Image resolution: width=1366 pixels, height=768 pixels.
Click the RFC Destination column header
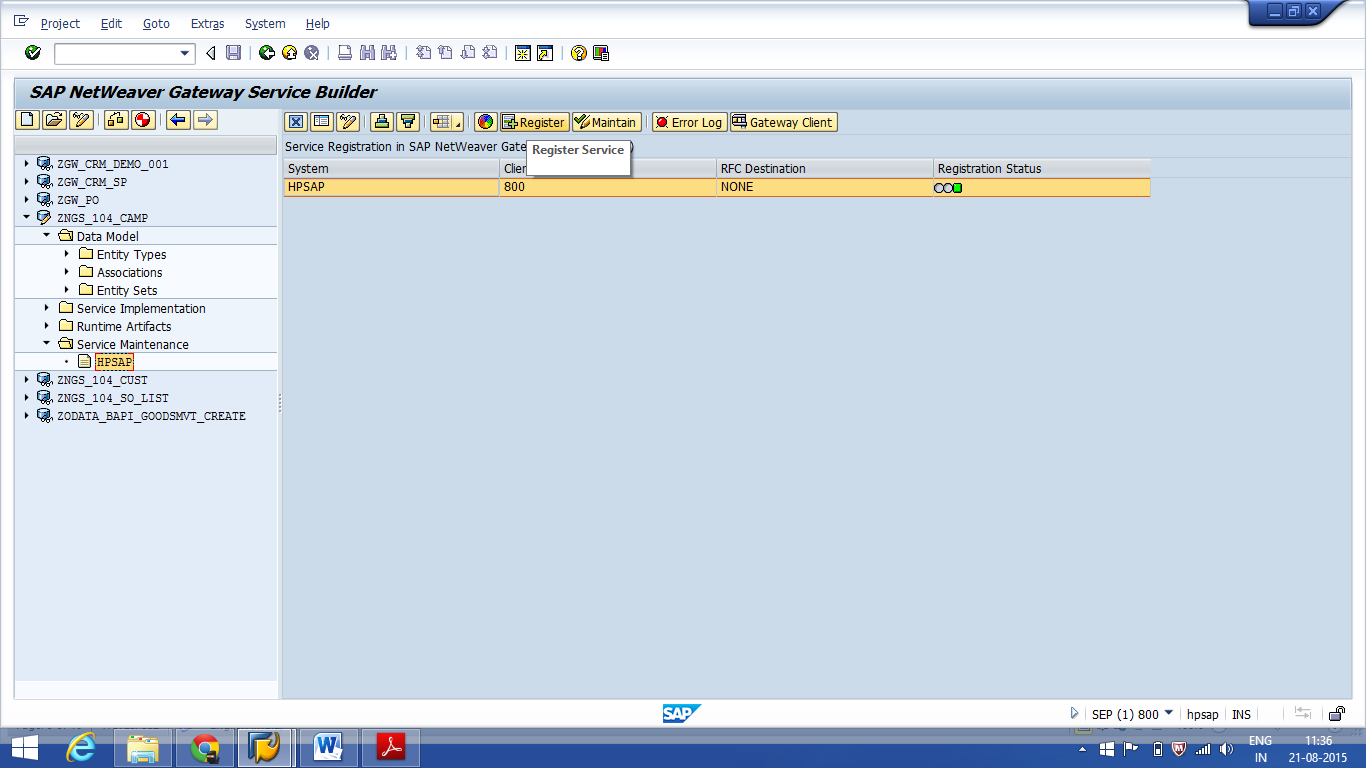825,168
